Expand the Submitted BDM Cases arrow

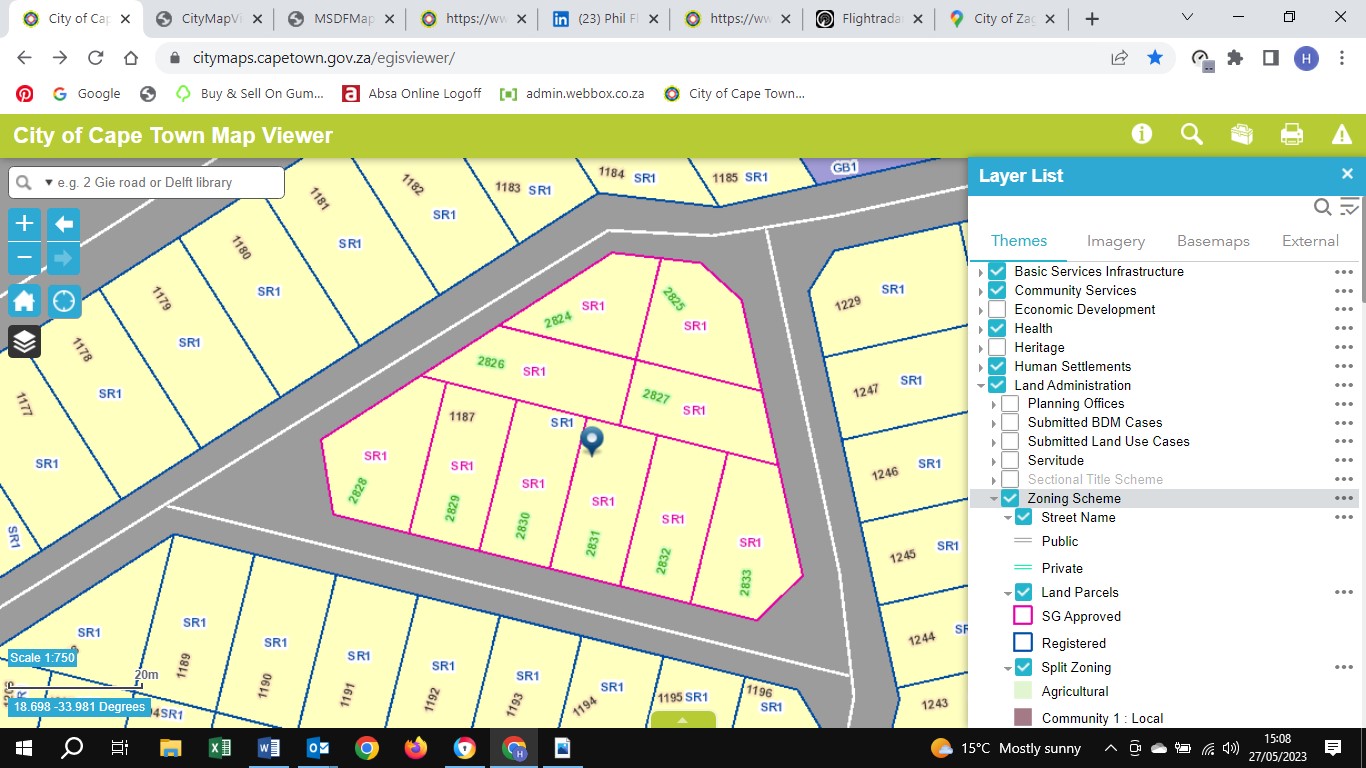pyautogui.click(x=994, y=423)
